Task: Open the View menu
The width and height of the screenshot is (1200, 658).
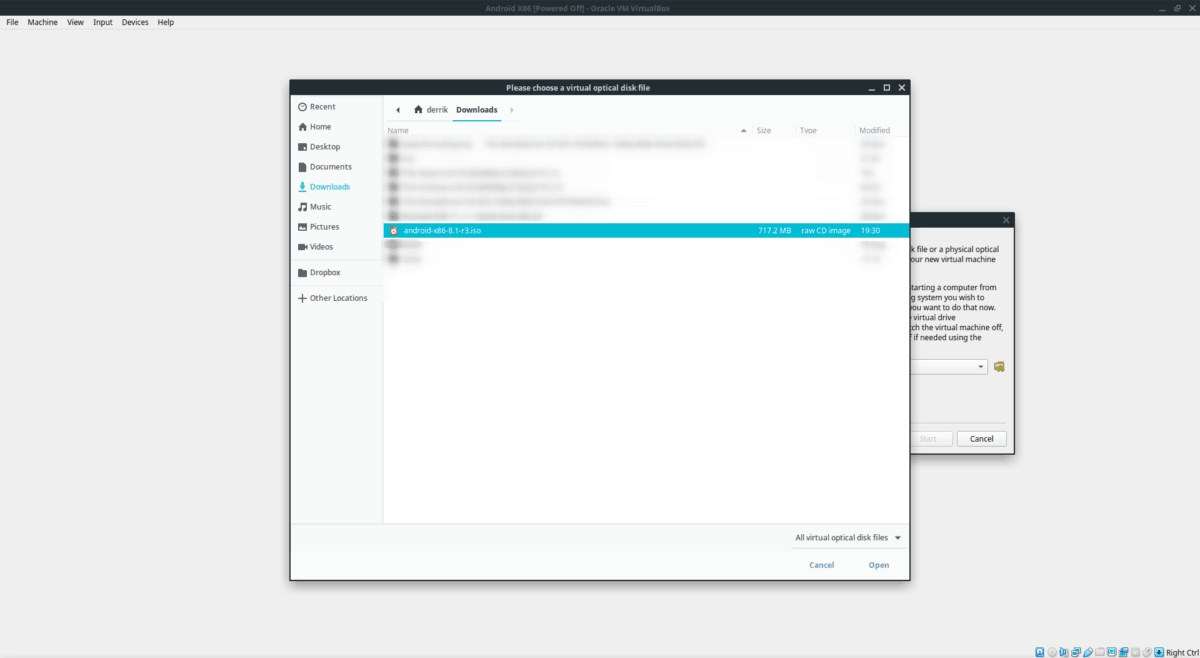Action: coord(75,22)
